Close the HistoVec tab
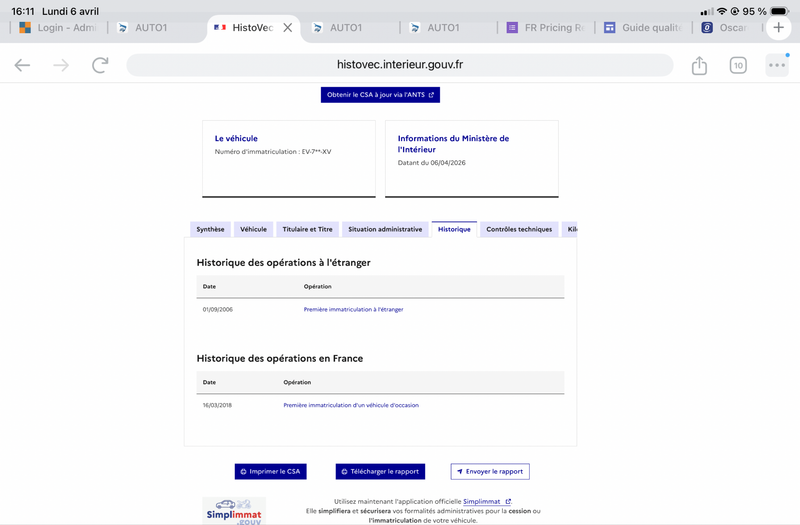Screen dimensions: 800x525 click(x=288, y=28)
